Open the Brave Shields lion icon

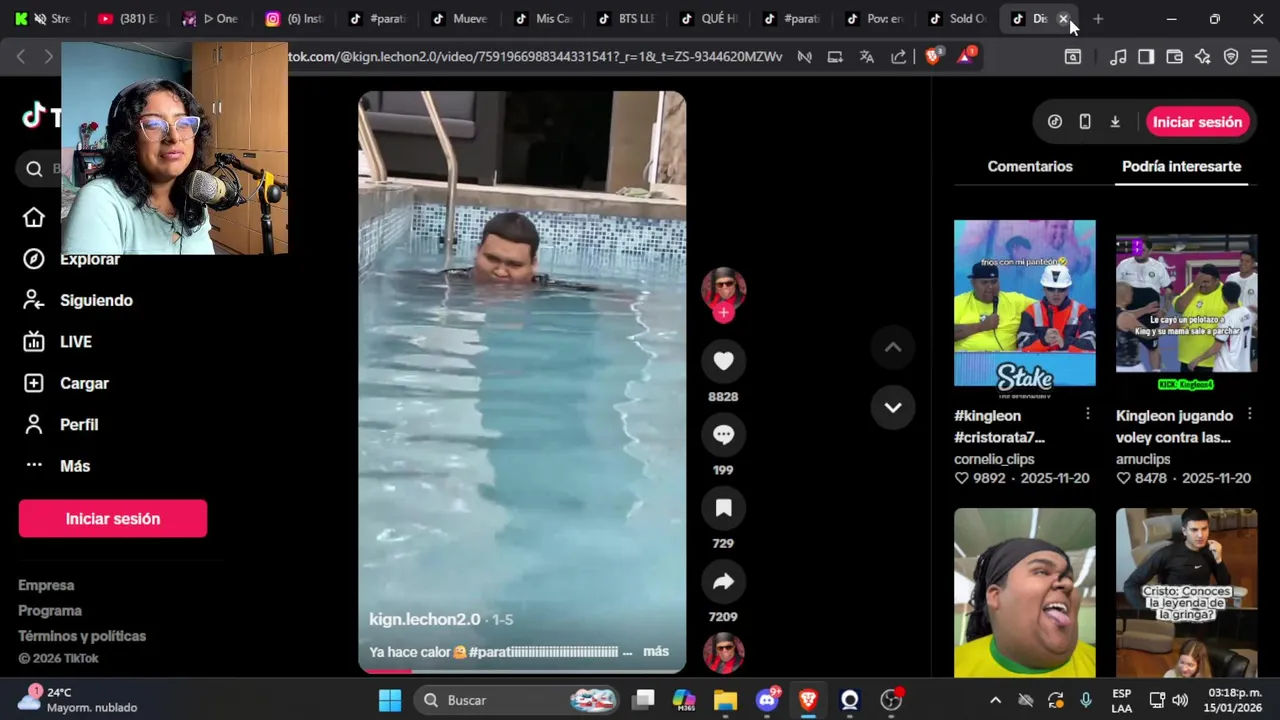(x=933, y=57)
